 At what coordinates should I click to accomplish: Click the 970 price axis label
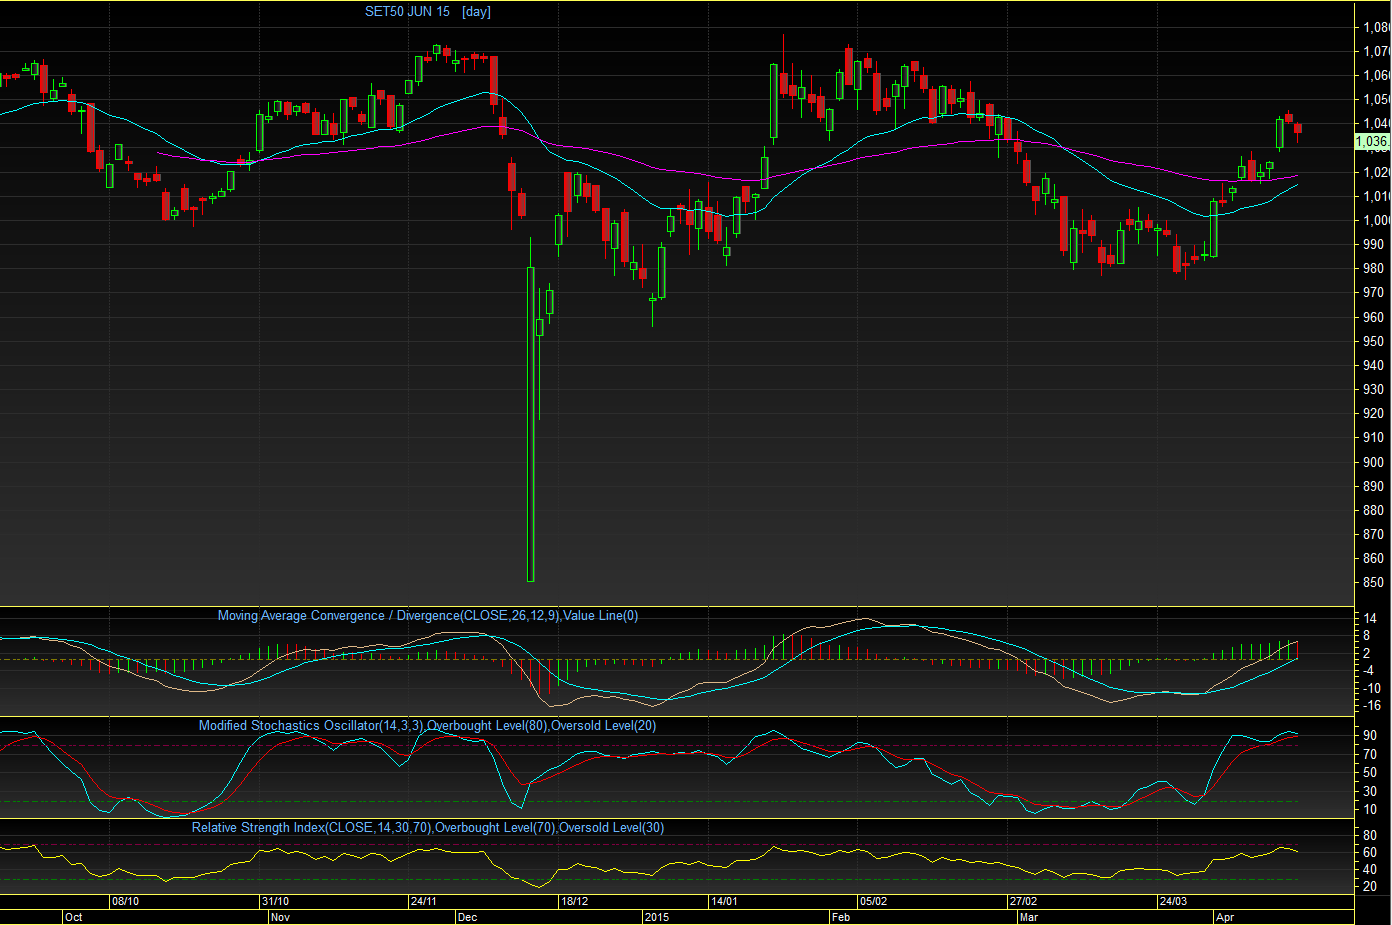click(x=1373, y=293)
